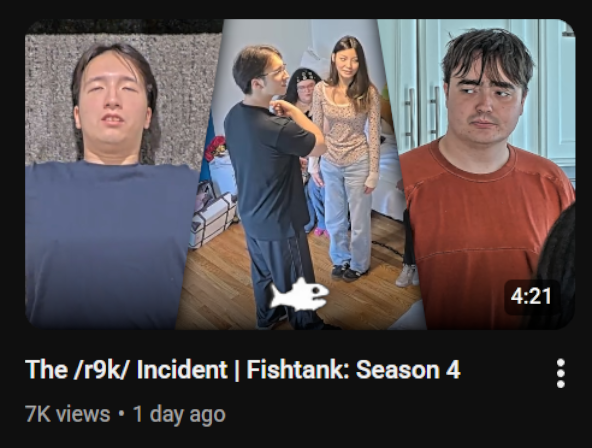The width and height of the screenshot is (592, 448).
Task: Click the silver cabinet handle in thumbnail
Action: [x=412, y=112]
